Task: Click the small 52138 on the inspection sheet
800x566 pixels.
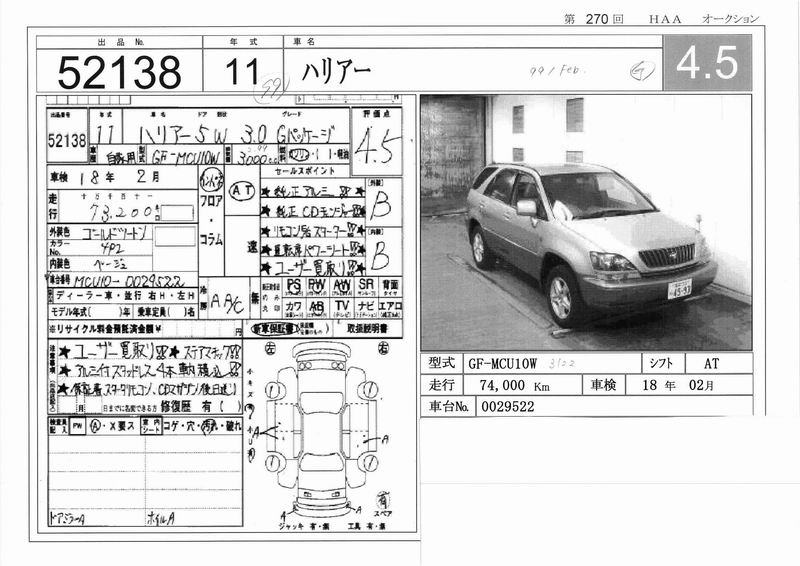Action: 67,141
